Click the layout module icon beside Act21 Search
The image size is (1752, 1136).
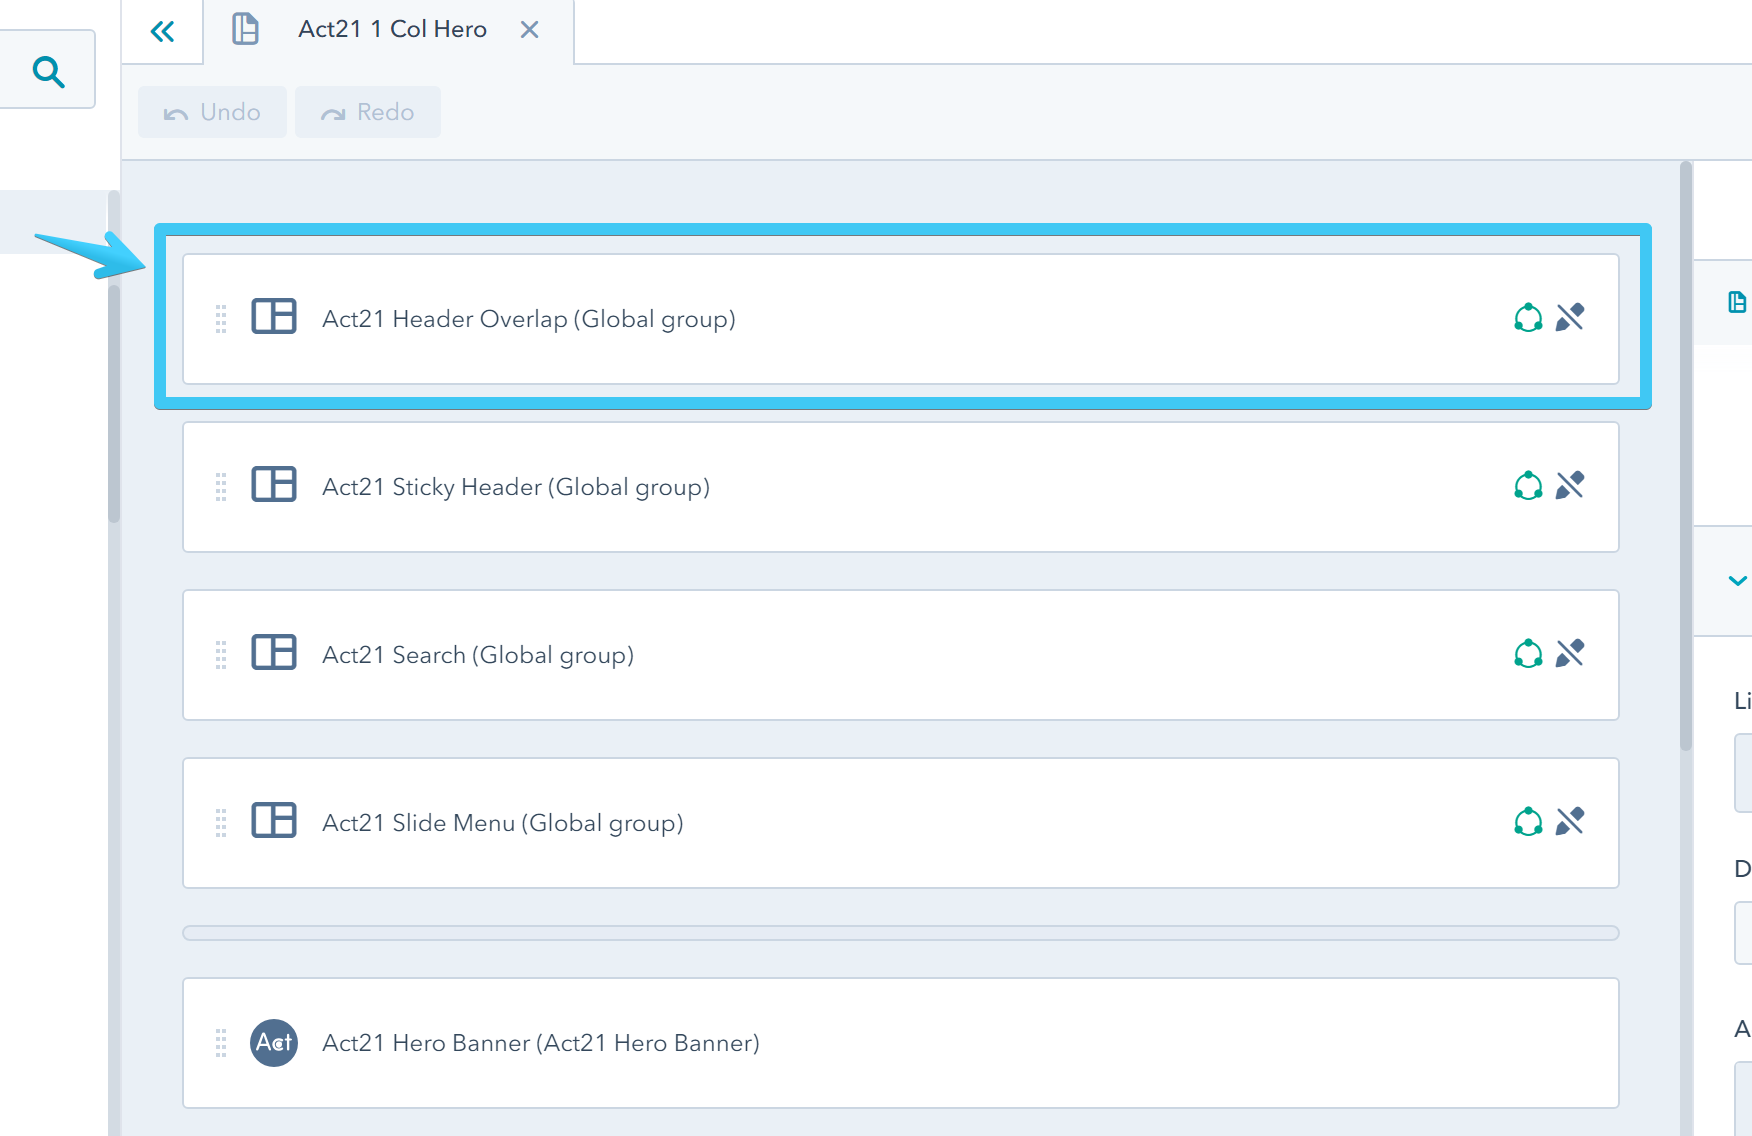click(x=274, y=653)
